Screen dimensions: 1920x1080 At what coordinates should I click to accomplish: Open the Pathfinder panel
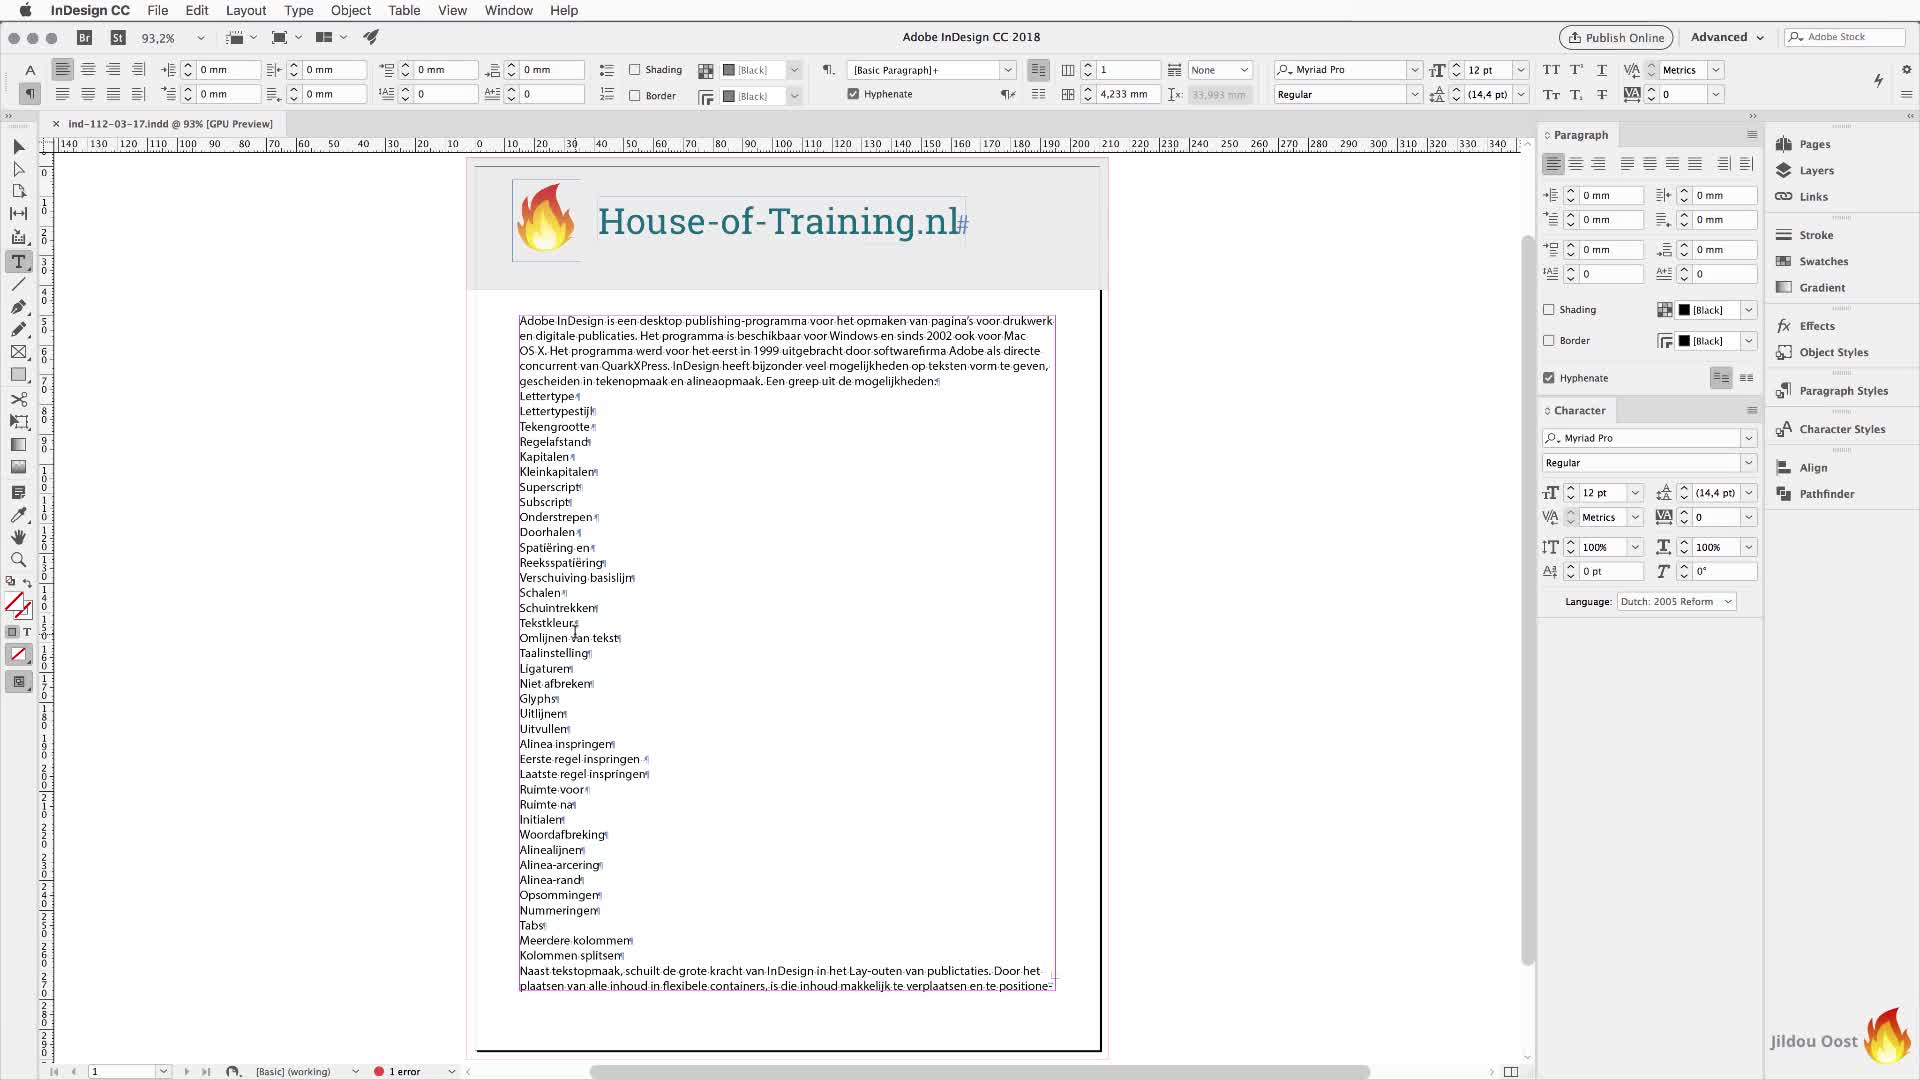point(1826,494)
